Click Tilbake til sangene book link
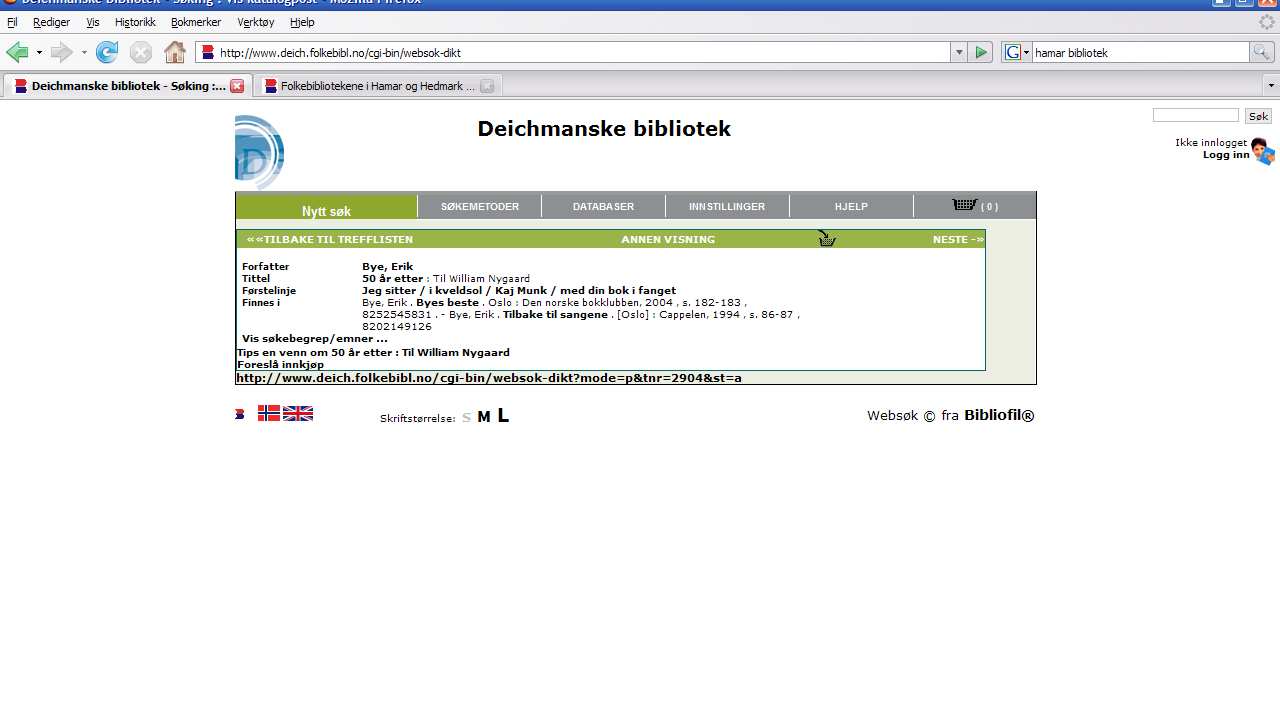1280x726 pixels. [555, 314]
